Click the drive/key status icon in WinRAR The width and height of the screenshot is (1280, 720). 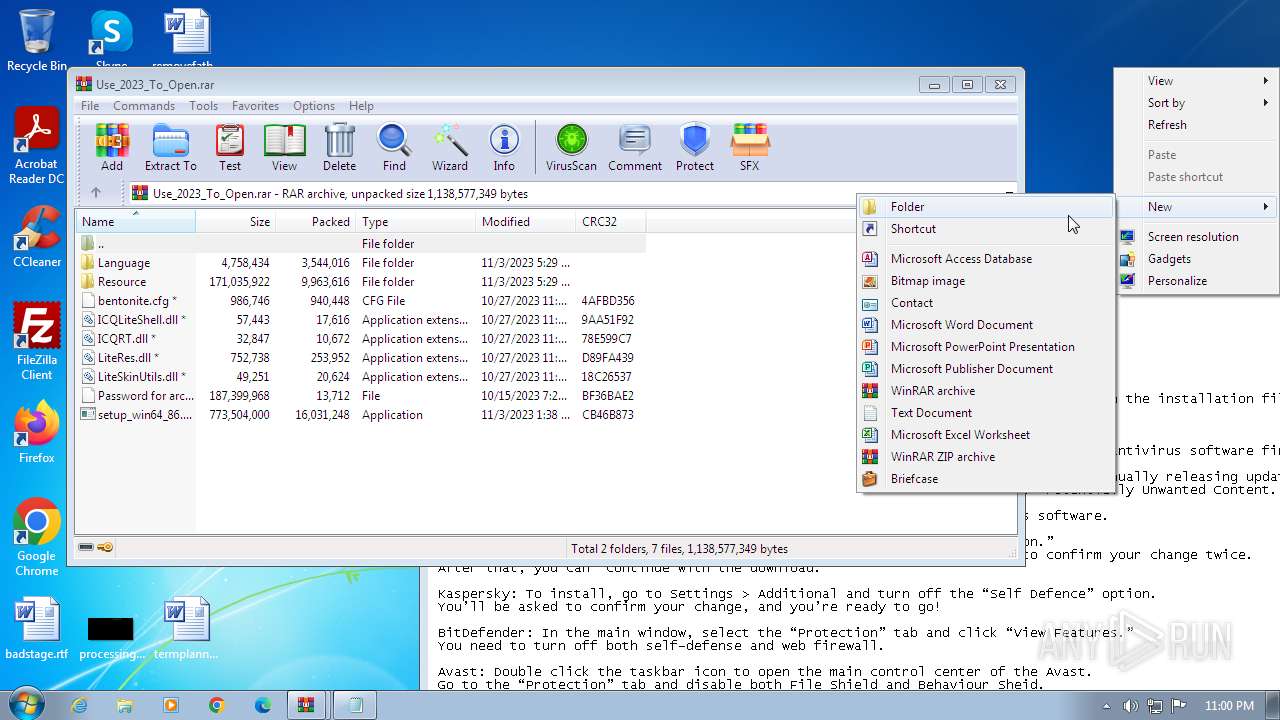(x=96, y=548)
